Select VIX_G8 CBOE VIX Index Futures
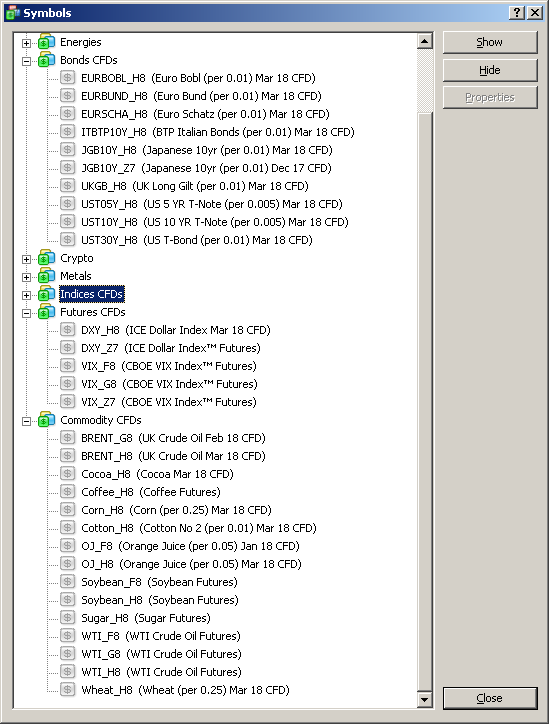The image size is (549, 724). click(169, 384)
